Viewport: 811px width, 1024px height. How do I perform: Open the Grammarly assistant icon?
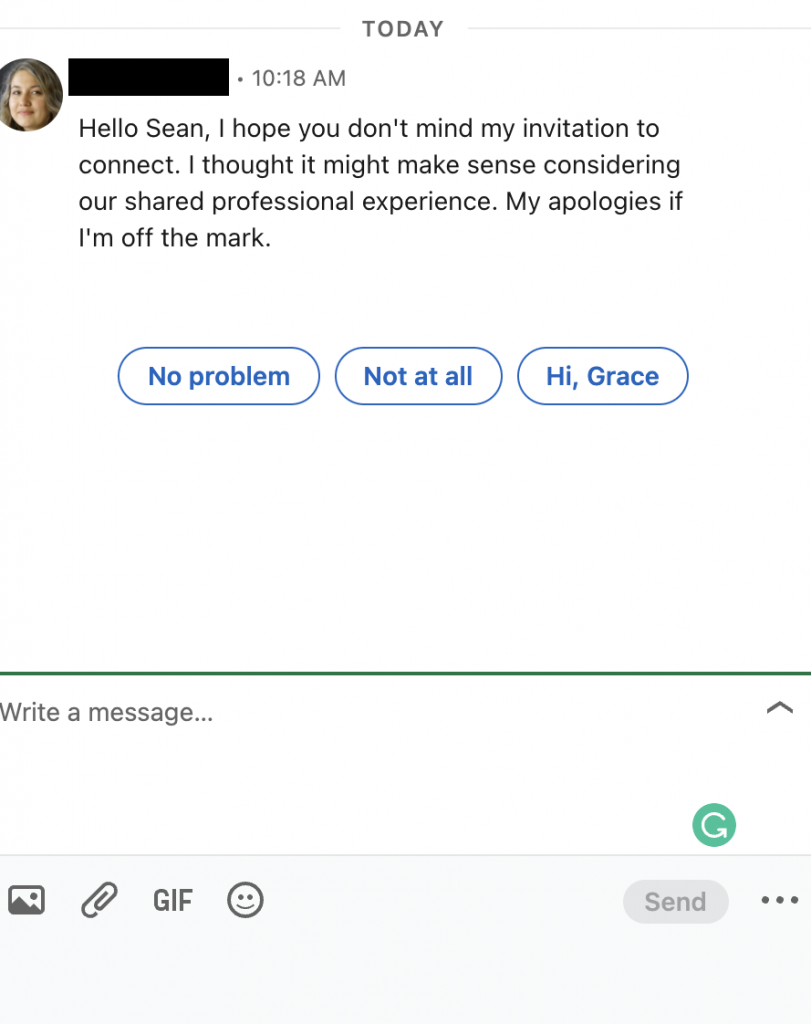(714, 825)
